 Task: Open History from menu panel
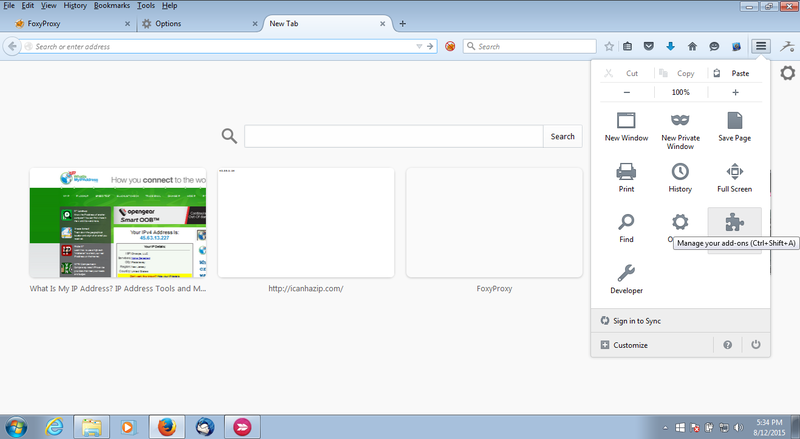point(680,178)
